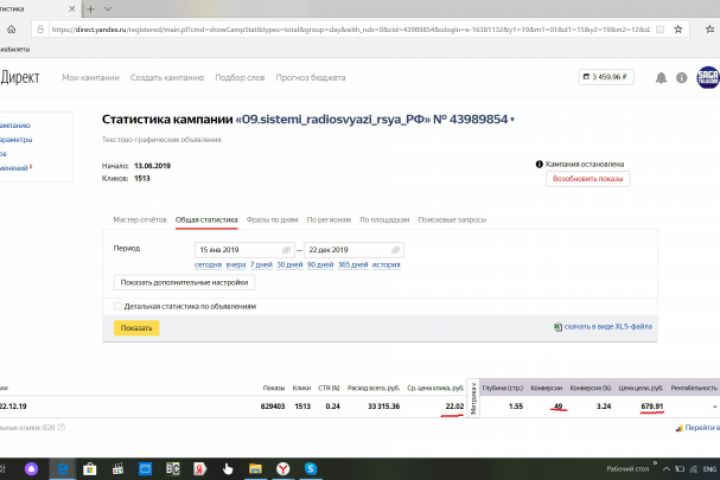720x480 pixels.
Task: Edit the start date field 15 янв 2019
Action: [244, 250]
